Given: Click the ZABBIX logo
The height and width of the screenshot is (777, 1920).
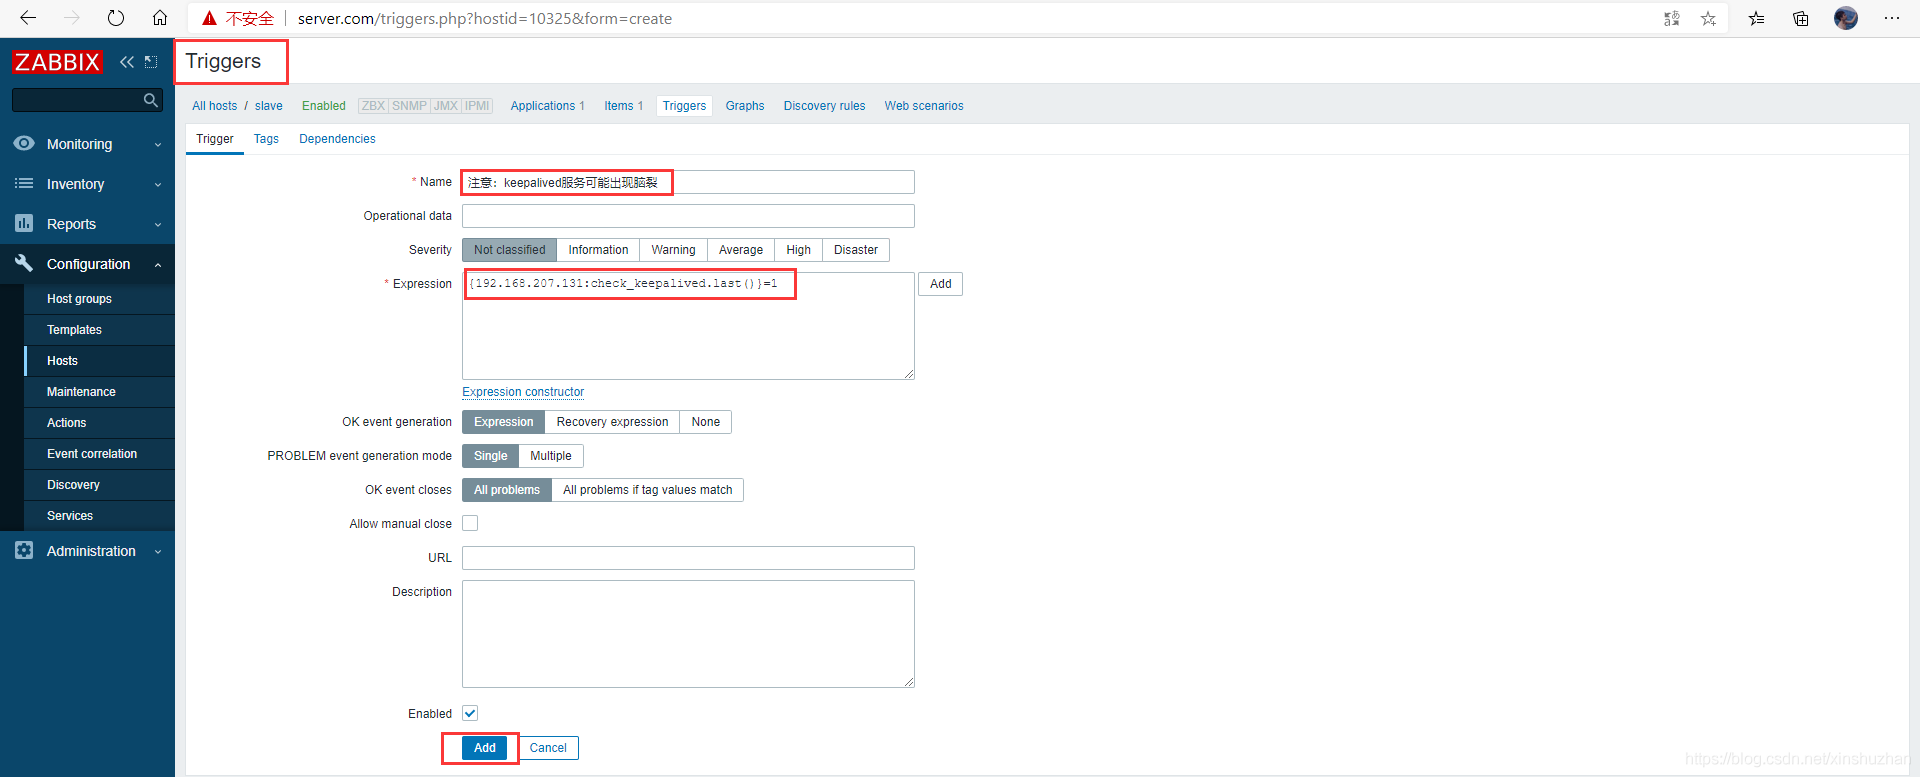Looking at the screenshot, I should (57, 62).
